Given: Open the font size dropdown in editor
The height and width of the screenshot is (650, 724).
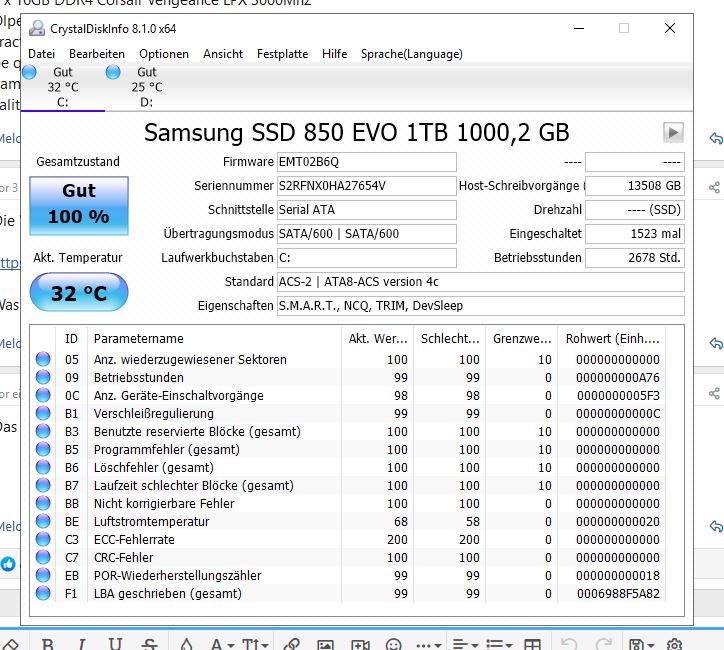Looking at the screenshot, I should 255,644.
